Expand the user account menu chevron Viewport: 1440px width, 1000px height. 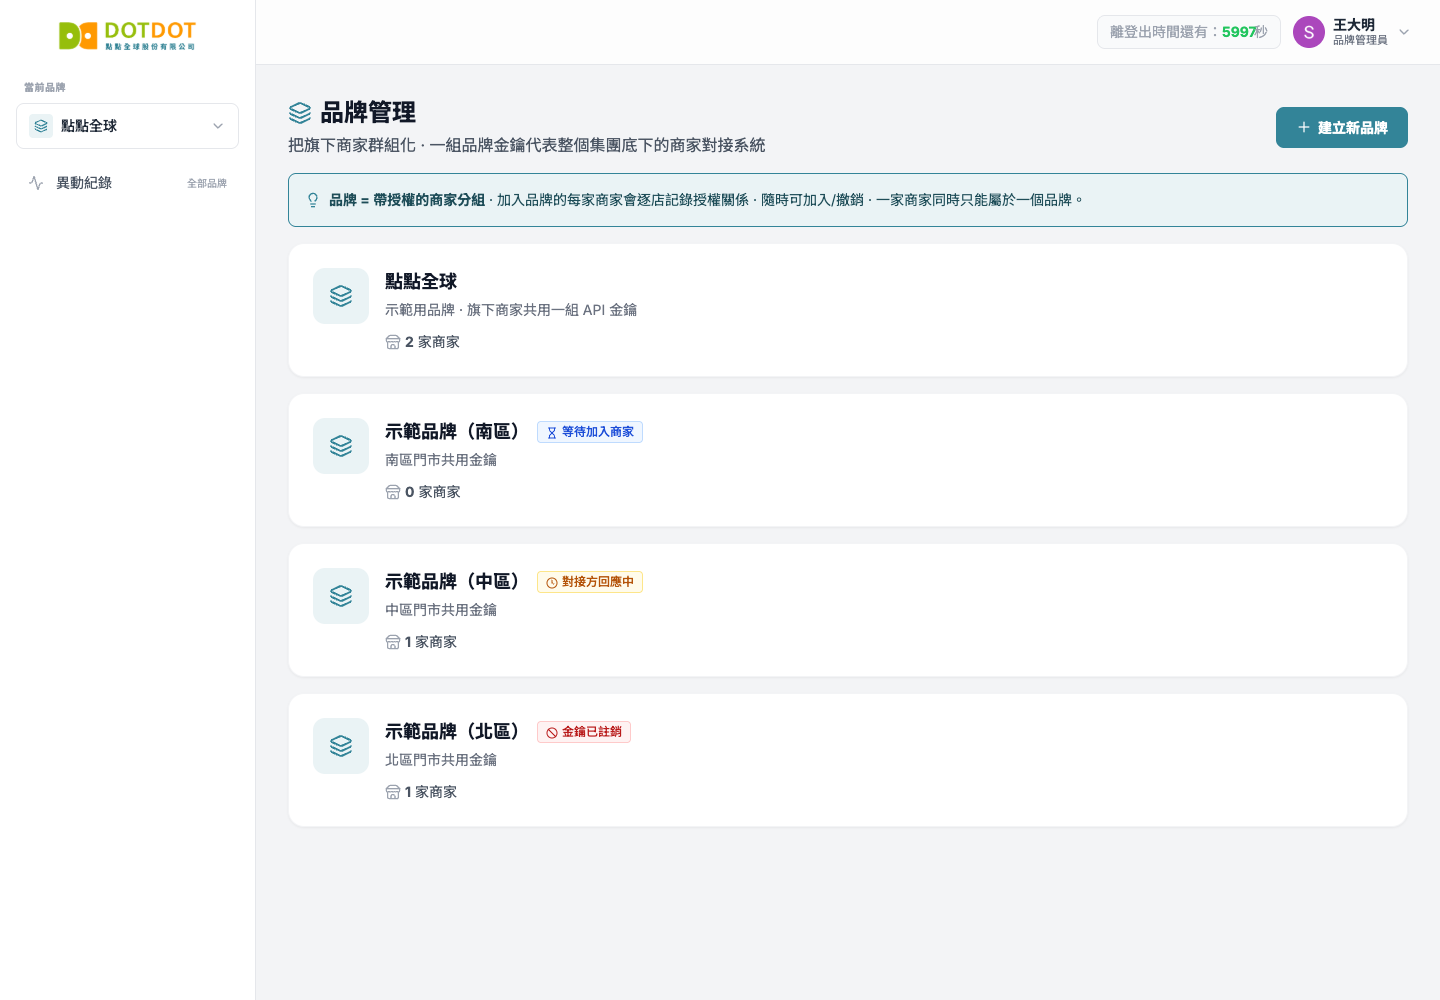[x=1404, y=32]
